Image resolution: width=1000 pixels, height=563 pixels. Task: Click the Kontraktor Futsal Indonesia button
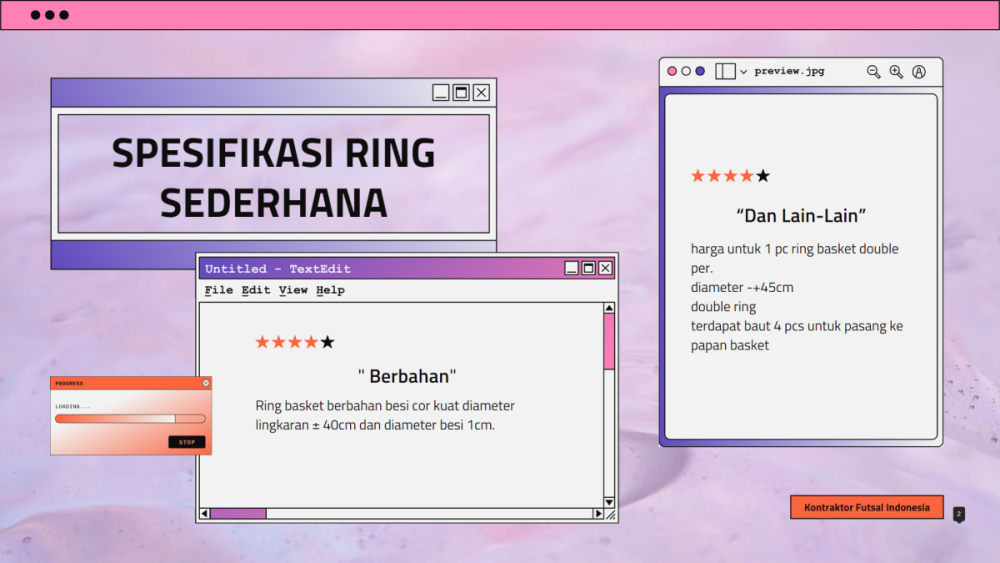tap(867, 508)
